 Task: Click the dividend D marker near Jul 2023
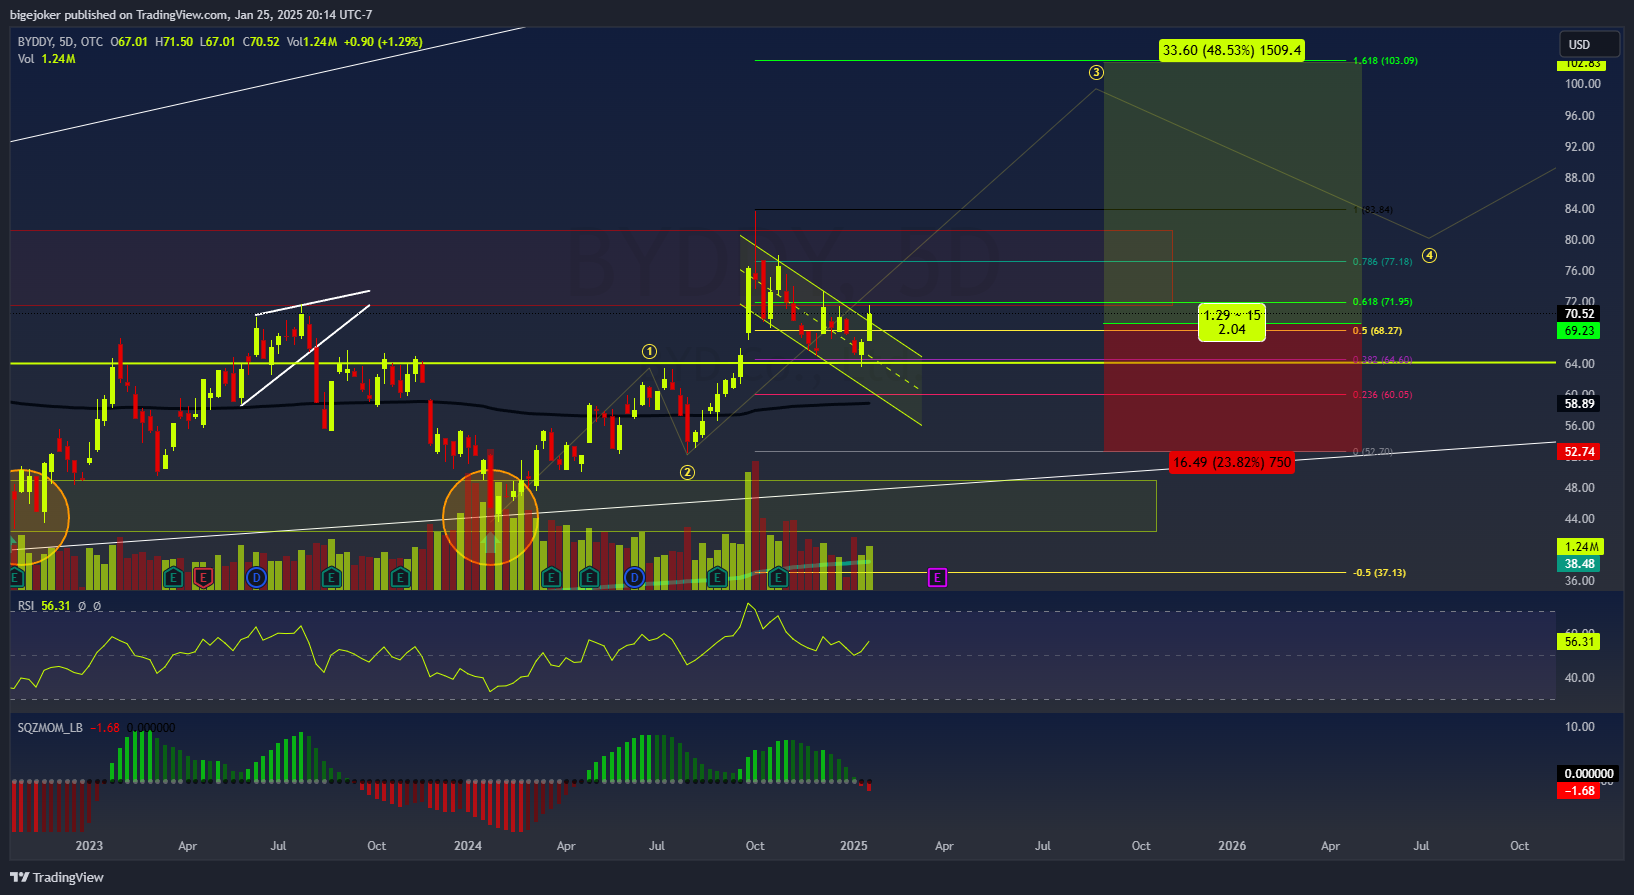pos(256,577)
